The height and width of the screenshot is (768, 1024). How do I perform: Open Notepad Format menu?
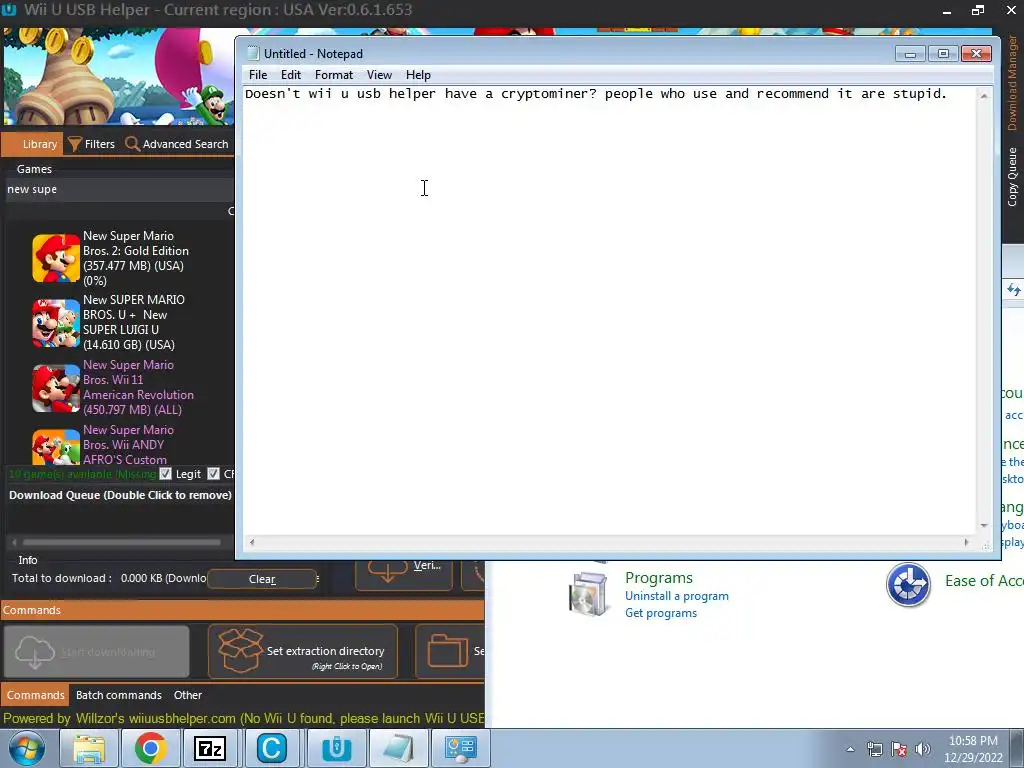click(x=334, y=75)
